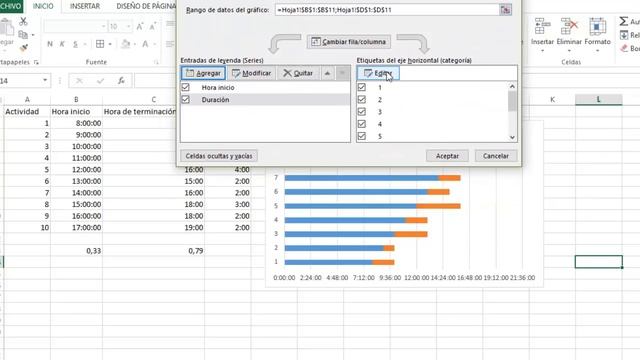The height and width of the screenshot is (360, 640).
Task: Click Increase font size icon
Action: point(140,27)
